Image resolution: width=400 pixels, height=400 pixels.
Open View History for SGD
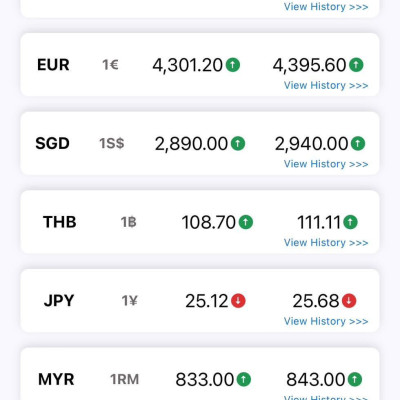pyautogui.click(x=326, y=164)
